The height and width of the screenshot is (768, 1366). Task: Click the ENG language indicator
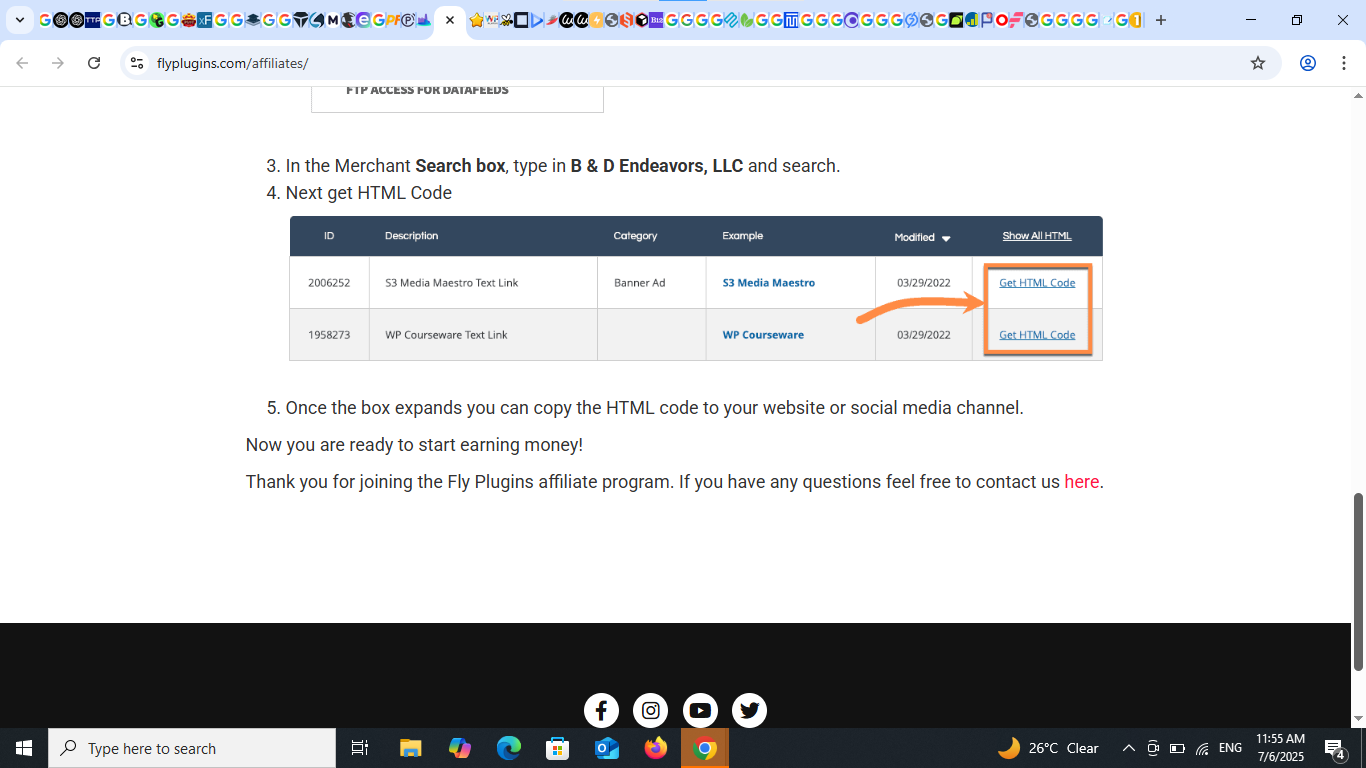pyautogui.click(x=1230, y=748)
